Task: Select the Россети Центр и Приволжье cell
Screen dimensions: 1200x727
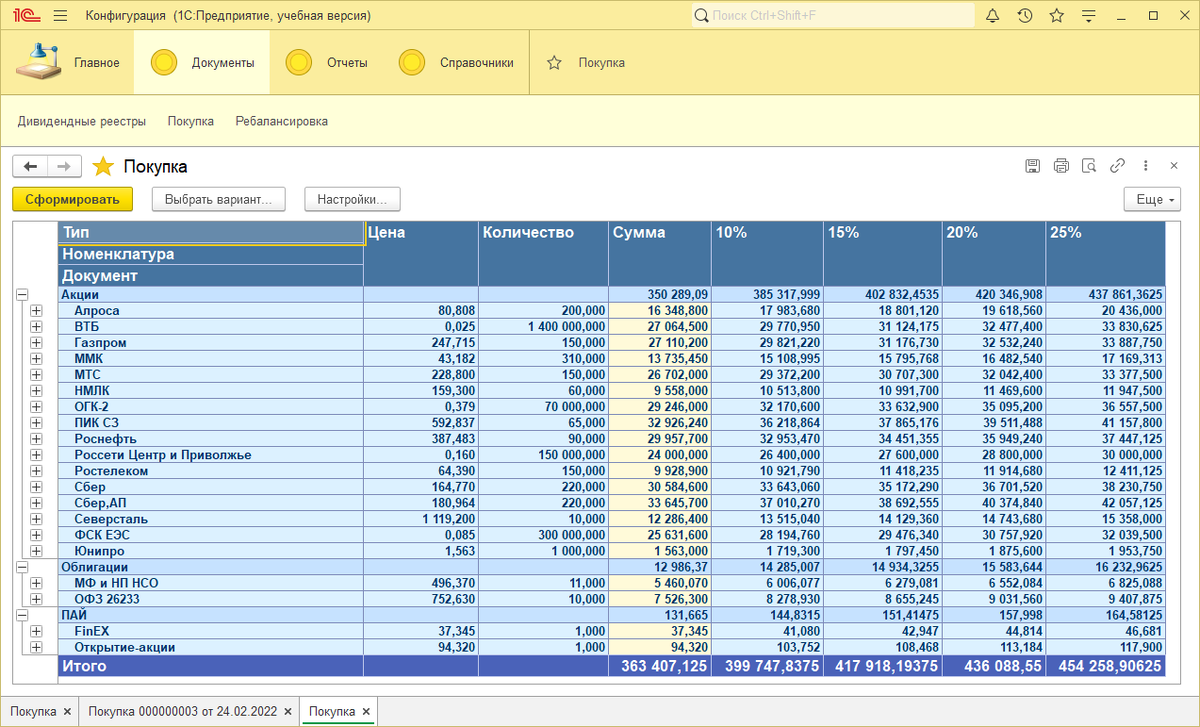Action: tap(211, 455)
